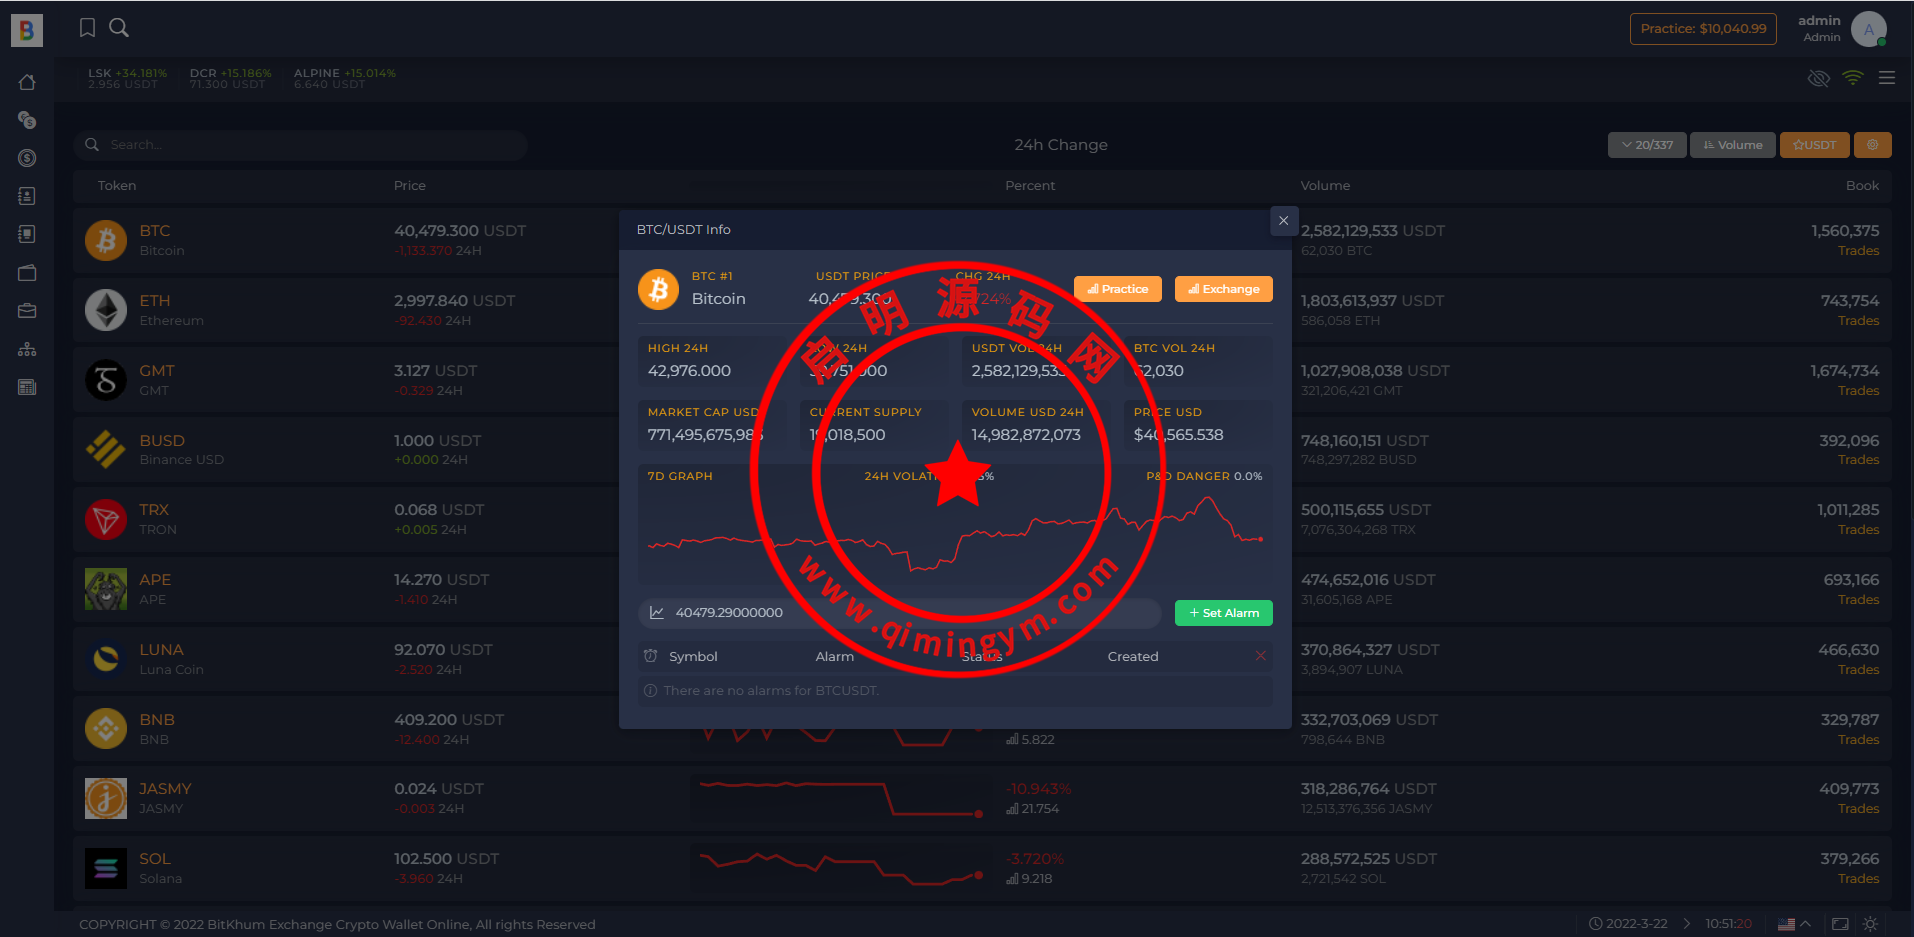The image size is (1914, 937).
Task: Open the US flag language selector
Action: click(1786, 924)
